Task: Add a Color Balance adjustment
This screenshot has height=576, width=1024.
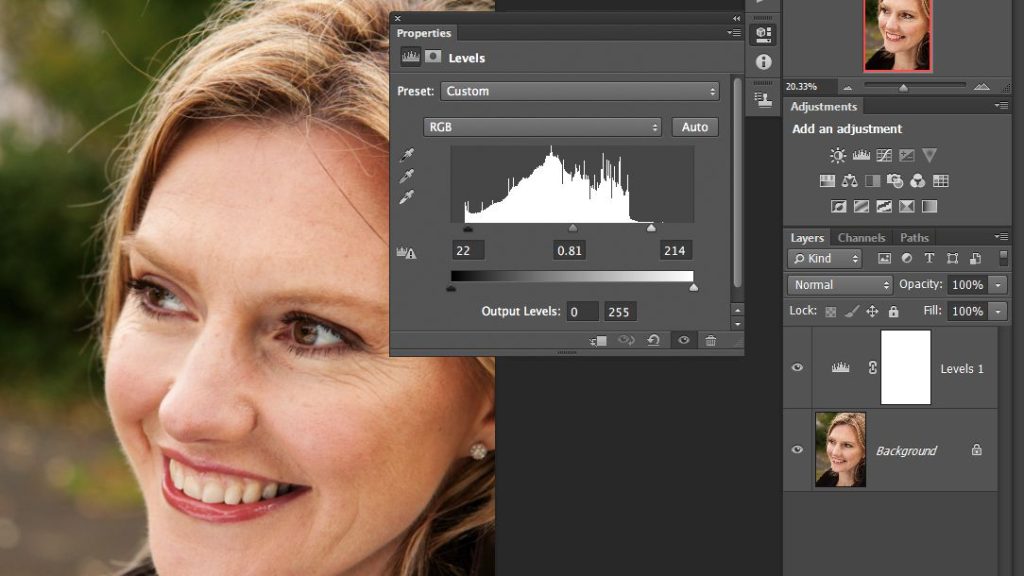Action: [850, 181]
